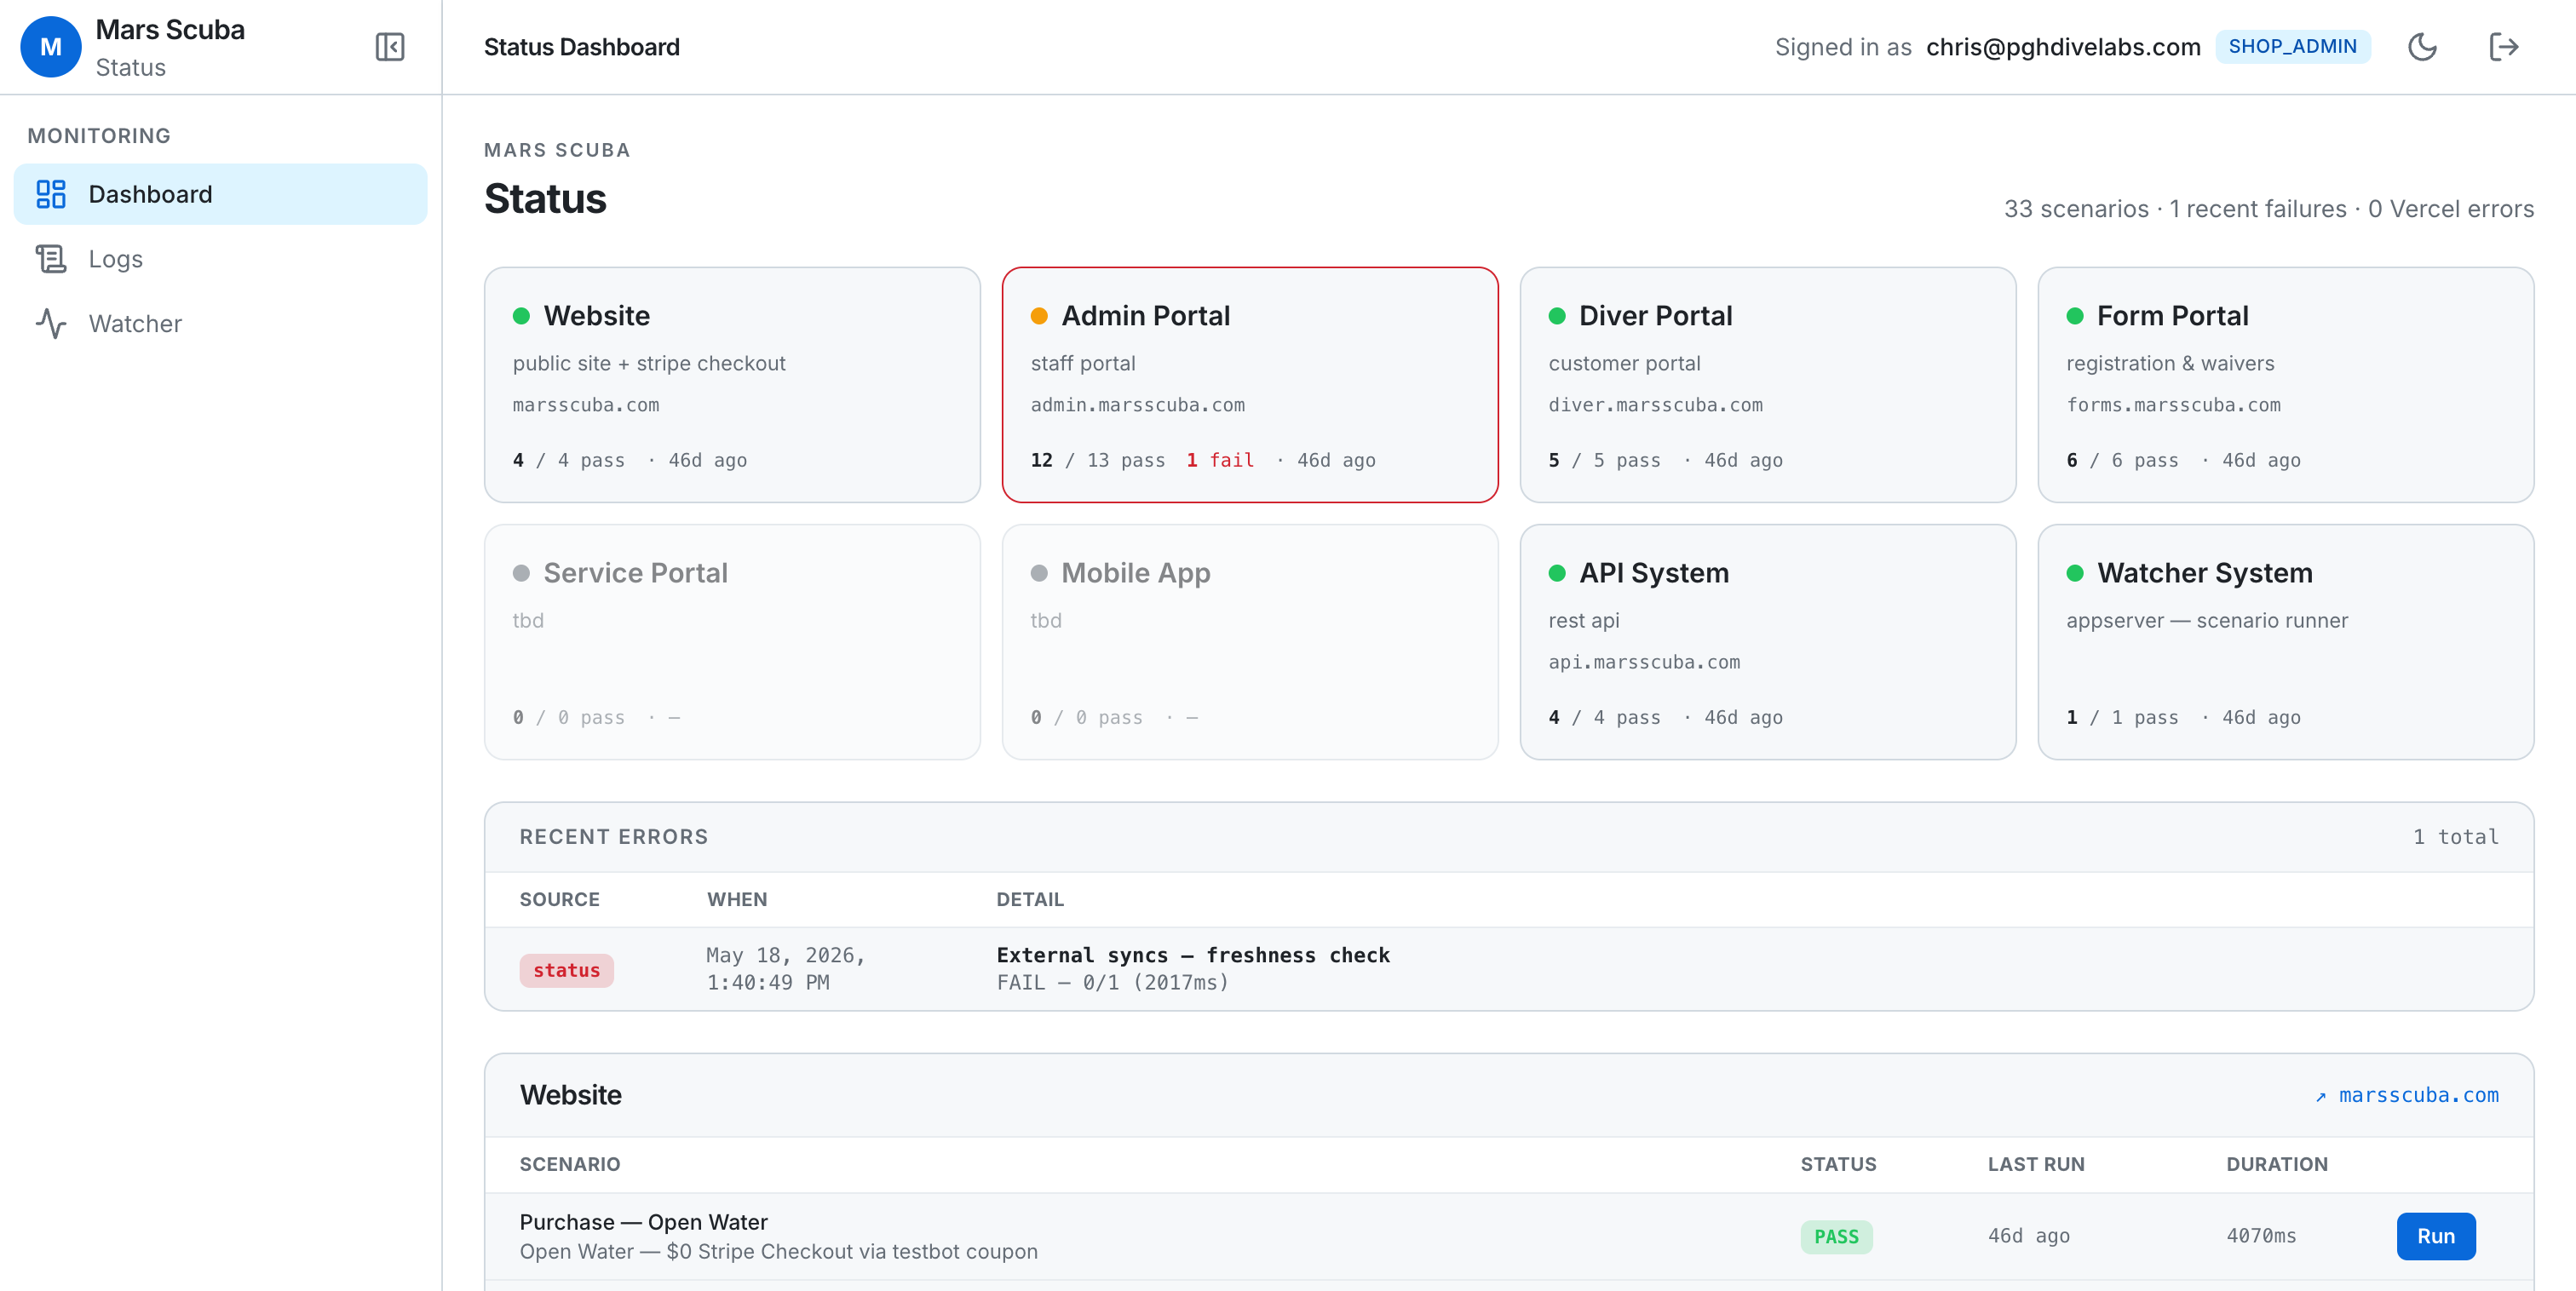Click the Logs scroll icon
The image size is (2576, 1291).
pyautogui.click(x=51, y=259)
